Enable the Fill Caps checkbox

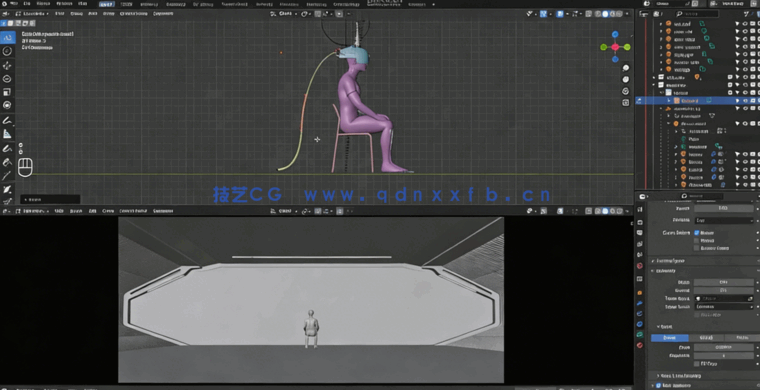coord(697,363)
